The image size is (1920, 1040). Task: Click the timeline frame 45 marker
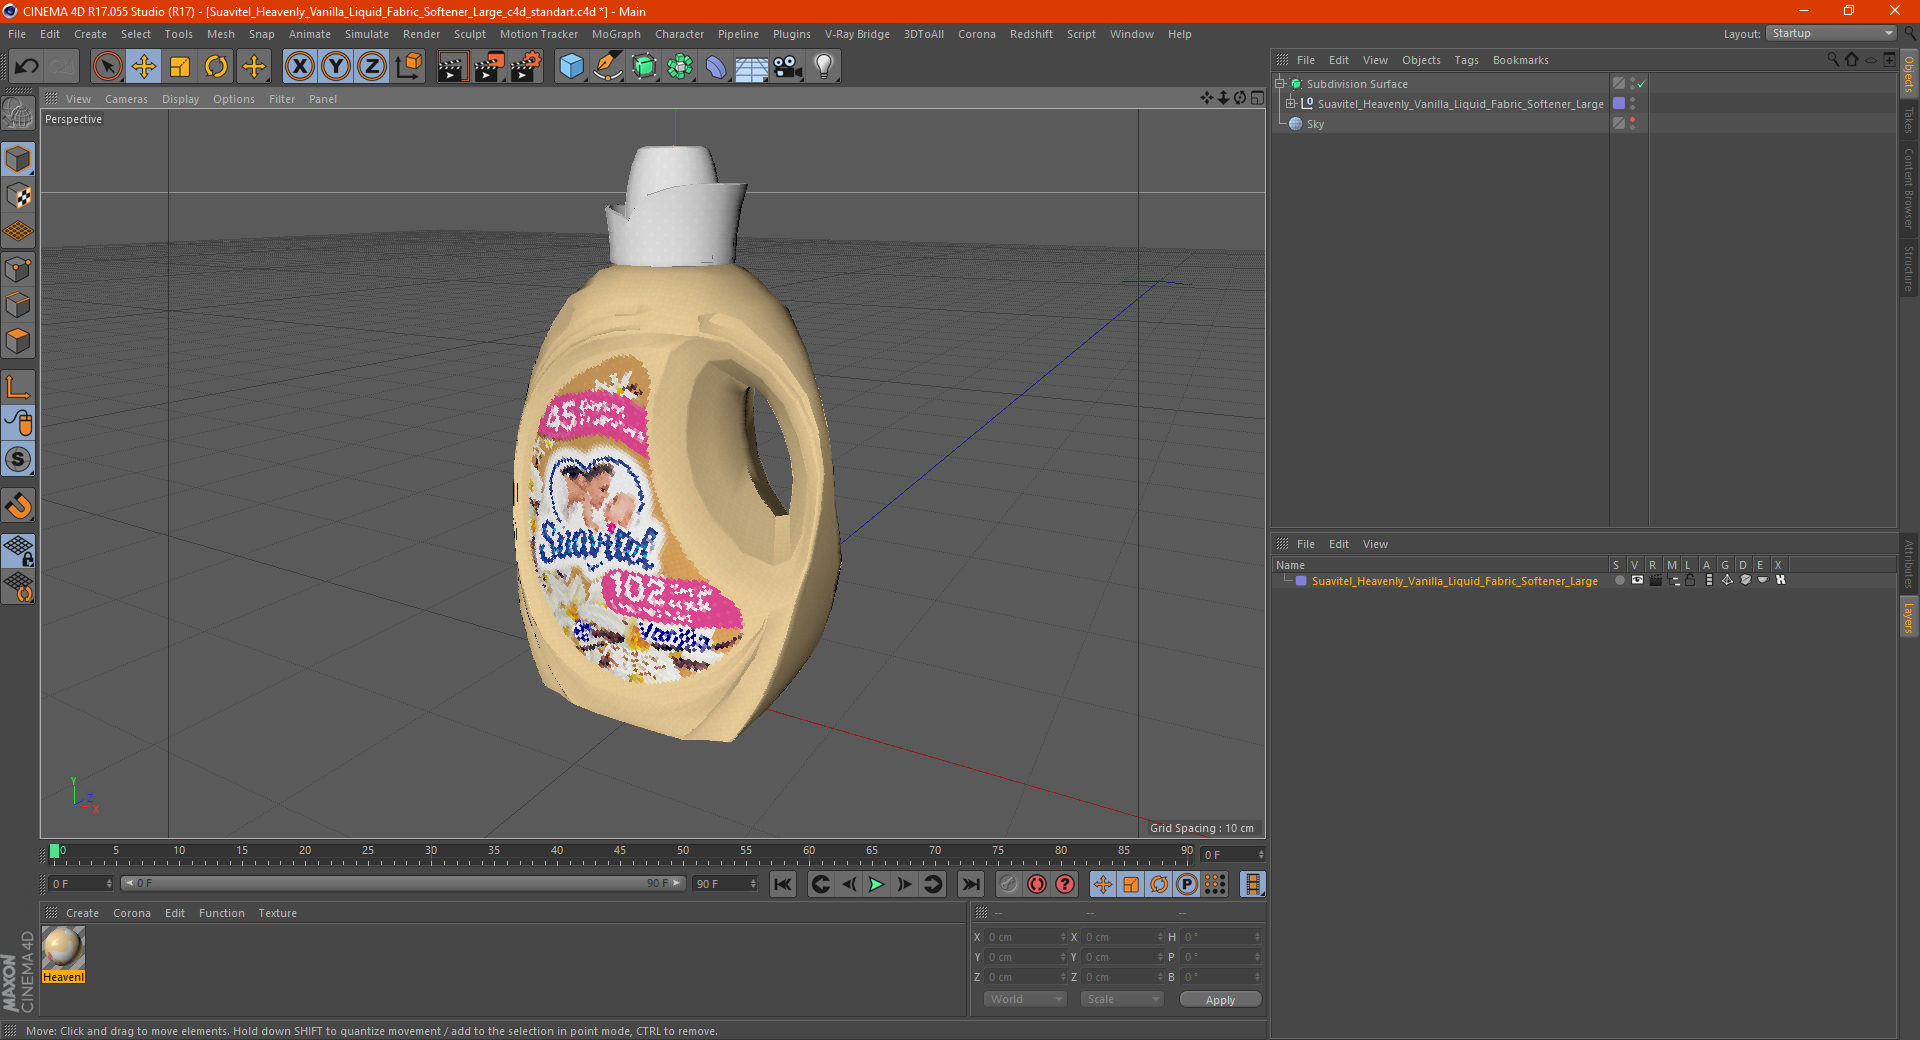(620, 851)
